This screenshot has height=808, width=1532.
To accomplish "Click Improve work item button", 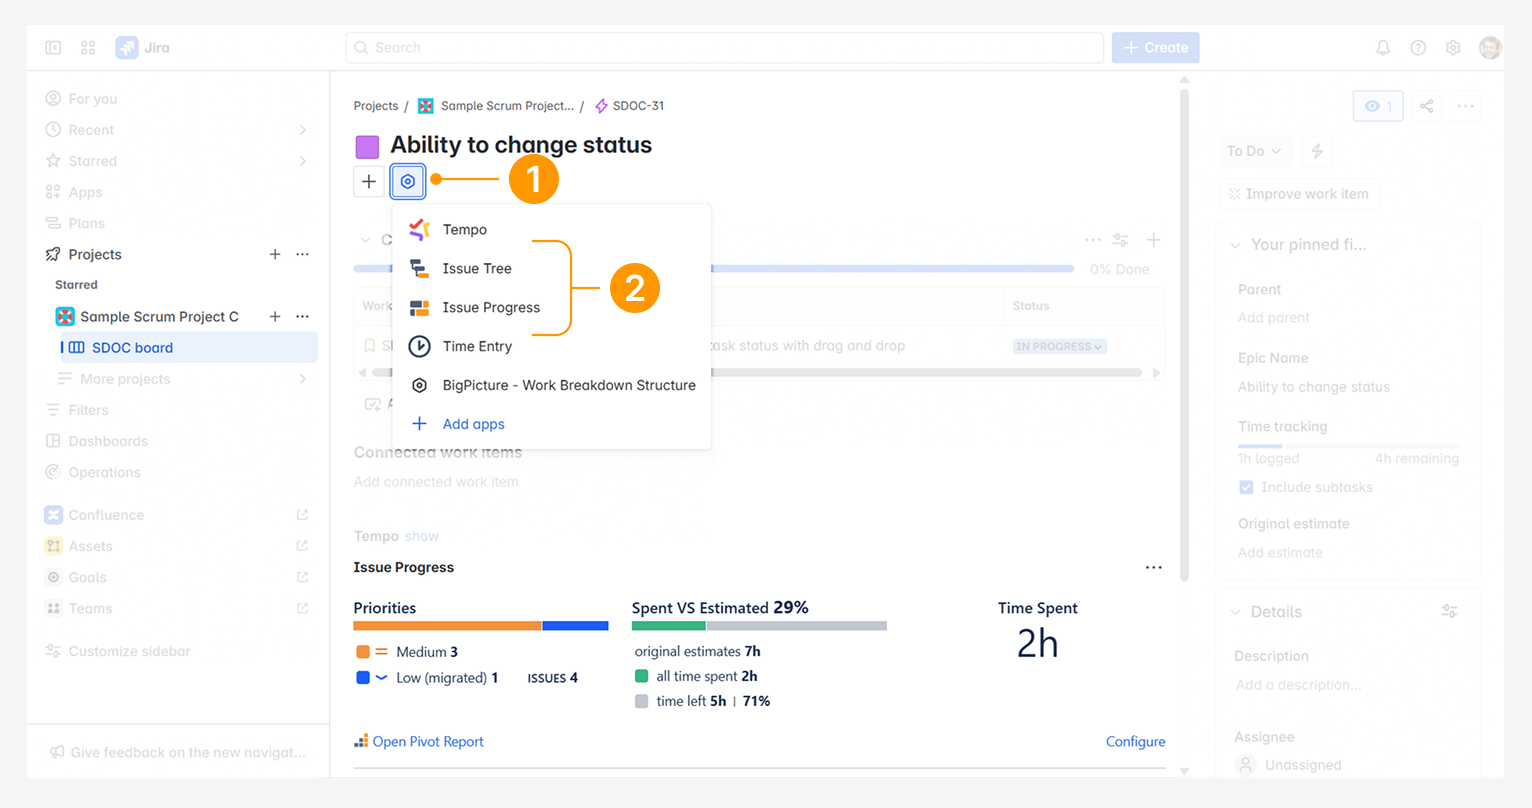I will tap(1299, 194).
